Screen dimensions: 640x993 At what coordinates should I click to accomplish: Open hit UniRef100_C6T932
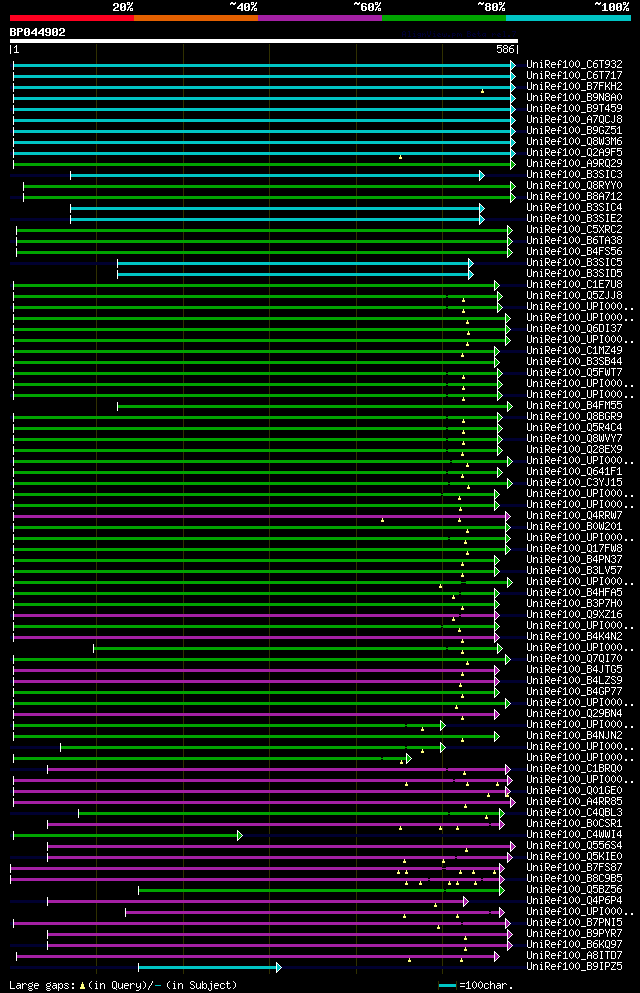click(x=574, y=65)
